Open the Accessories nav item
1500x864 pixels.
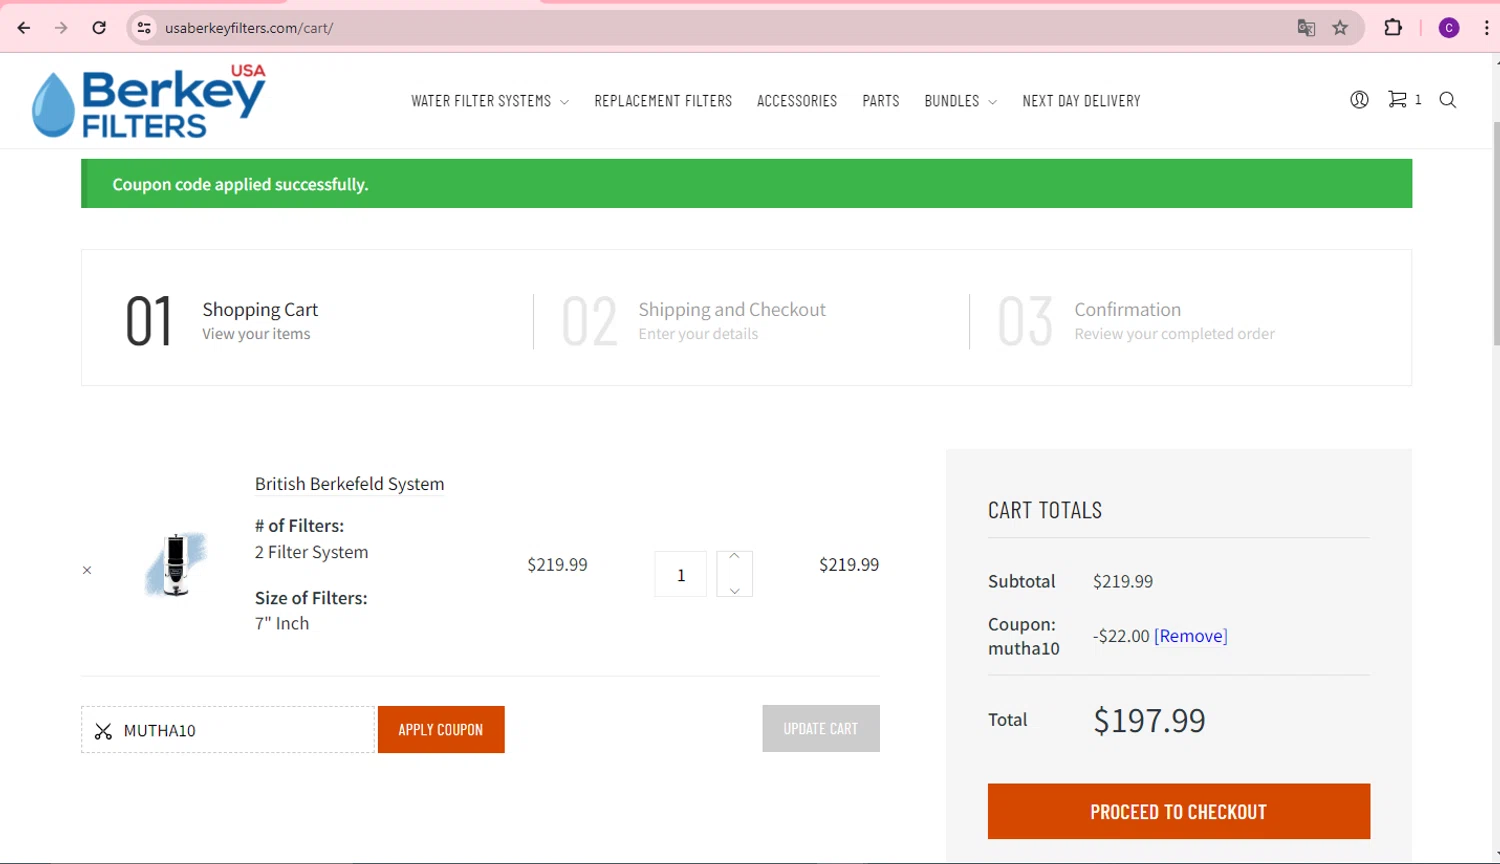[x=797, y=101]
